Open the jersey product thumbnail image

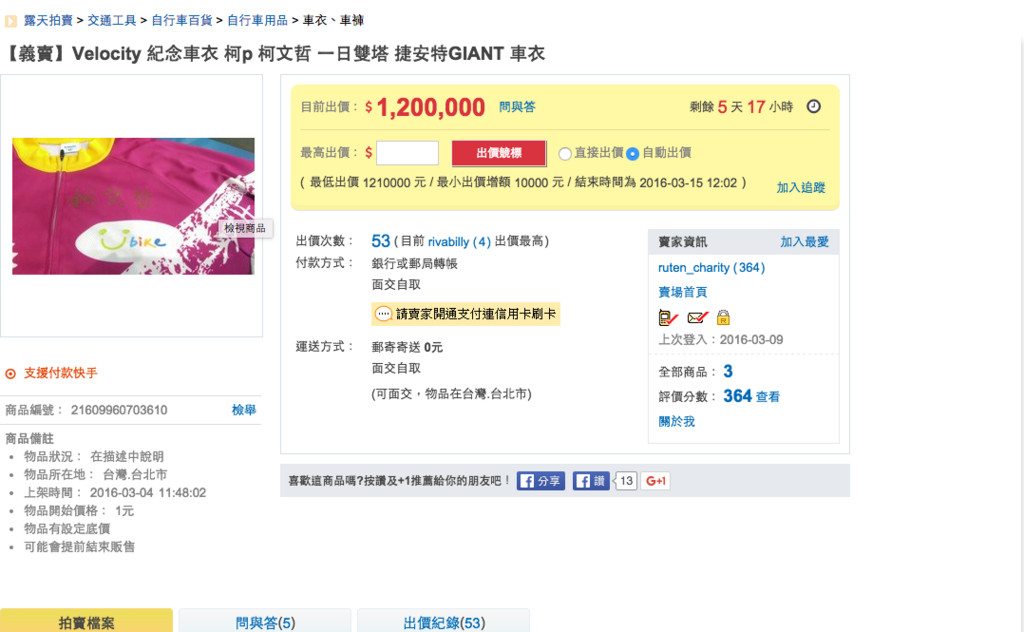[133, 206]
